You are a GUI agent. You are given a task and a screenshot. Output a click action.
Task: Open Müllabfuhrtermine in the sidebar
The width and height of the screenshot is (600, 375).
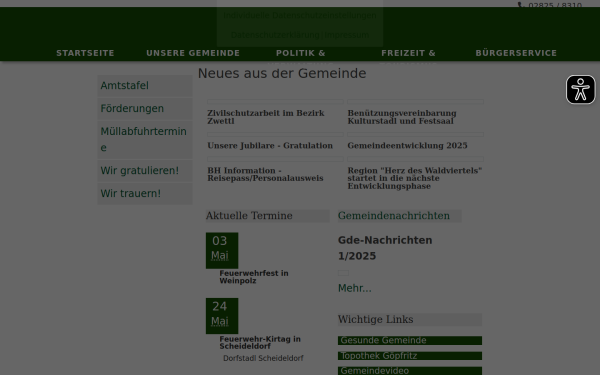(x=145, y=139)
